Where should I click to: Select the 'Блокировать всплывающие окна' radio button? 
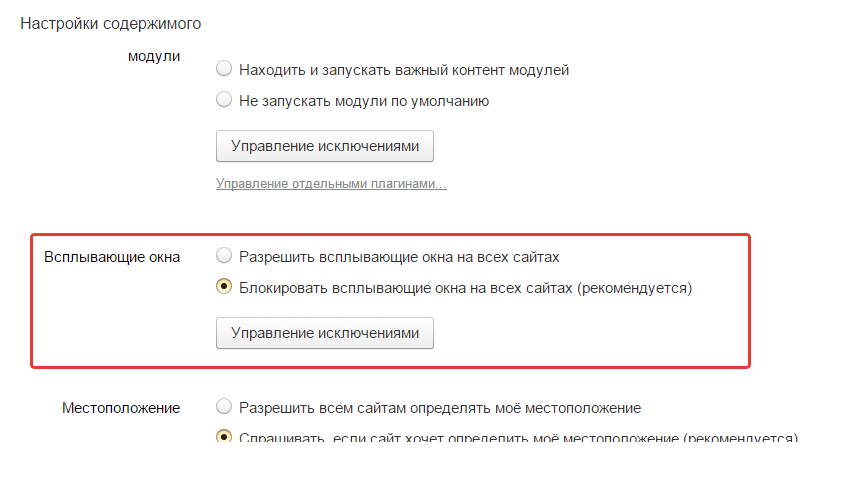(224, 286)
